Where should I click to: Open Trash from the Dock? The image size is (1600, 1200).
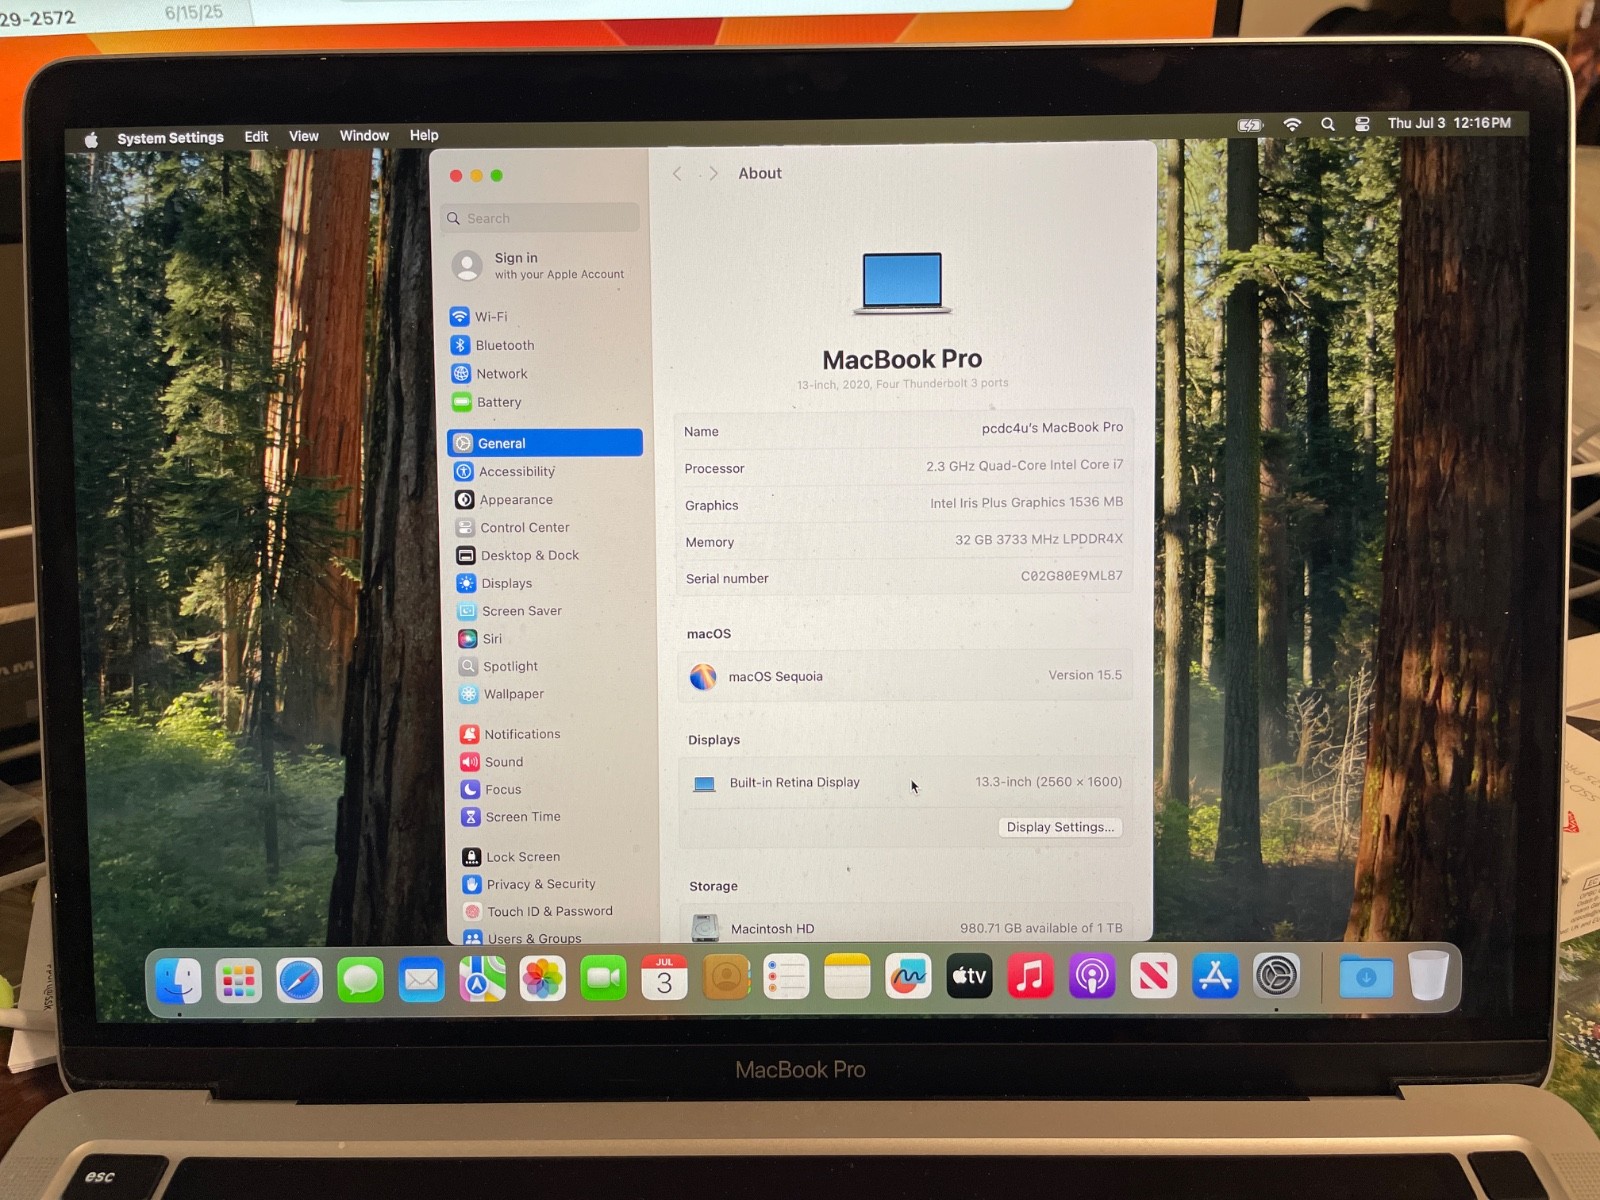(1428, 975)
